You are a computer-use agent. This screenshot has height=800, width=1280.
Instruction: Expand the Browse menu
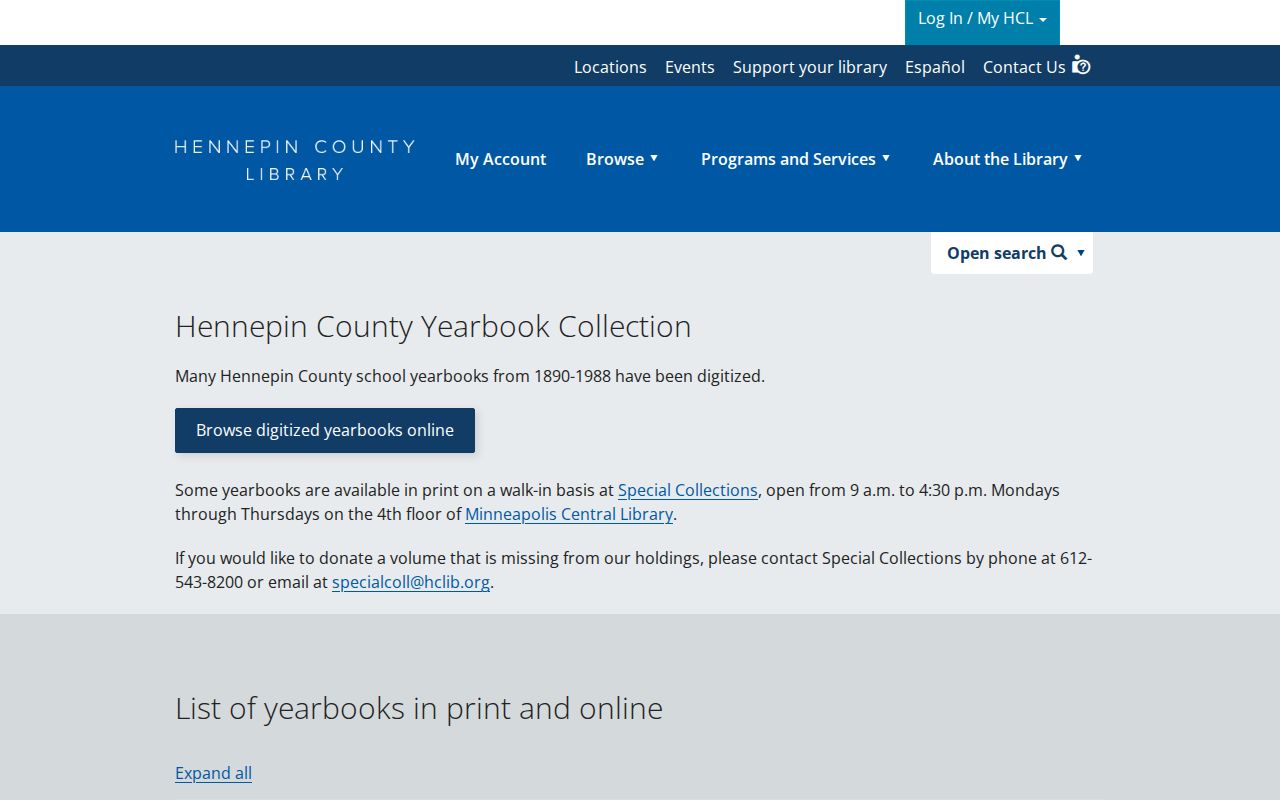click(622, 159)
